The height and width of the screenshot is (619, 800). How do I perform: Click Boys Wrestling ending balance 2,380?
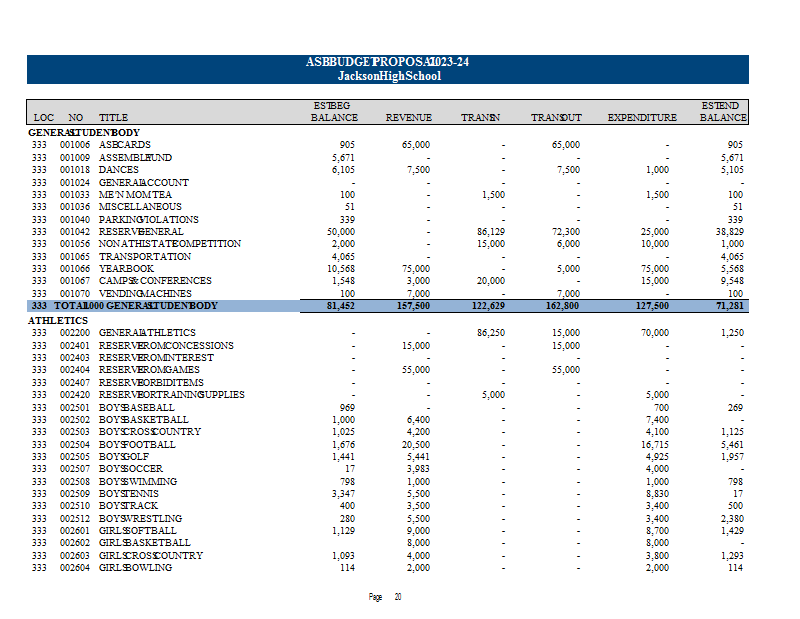point(732,519)
